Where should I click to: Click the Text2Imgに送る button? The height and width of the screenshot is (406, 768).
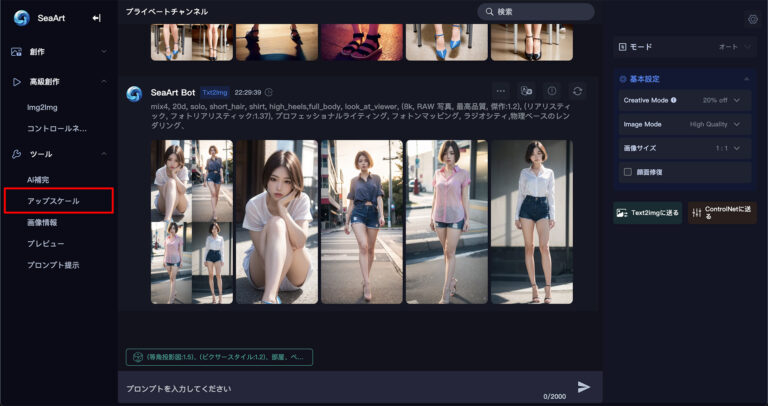pos(647,213)
